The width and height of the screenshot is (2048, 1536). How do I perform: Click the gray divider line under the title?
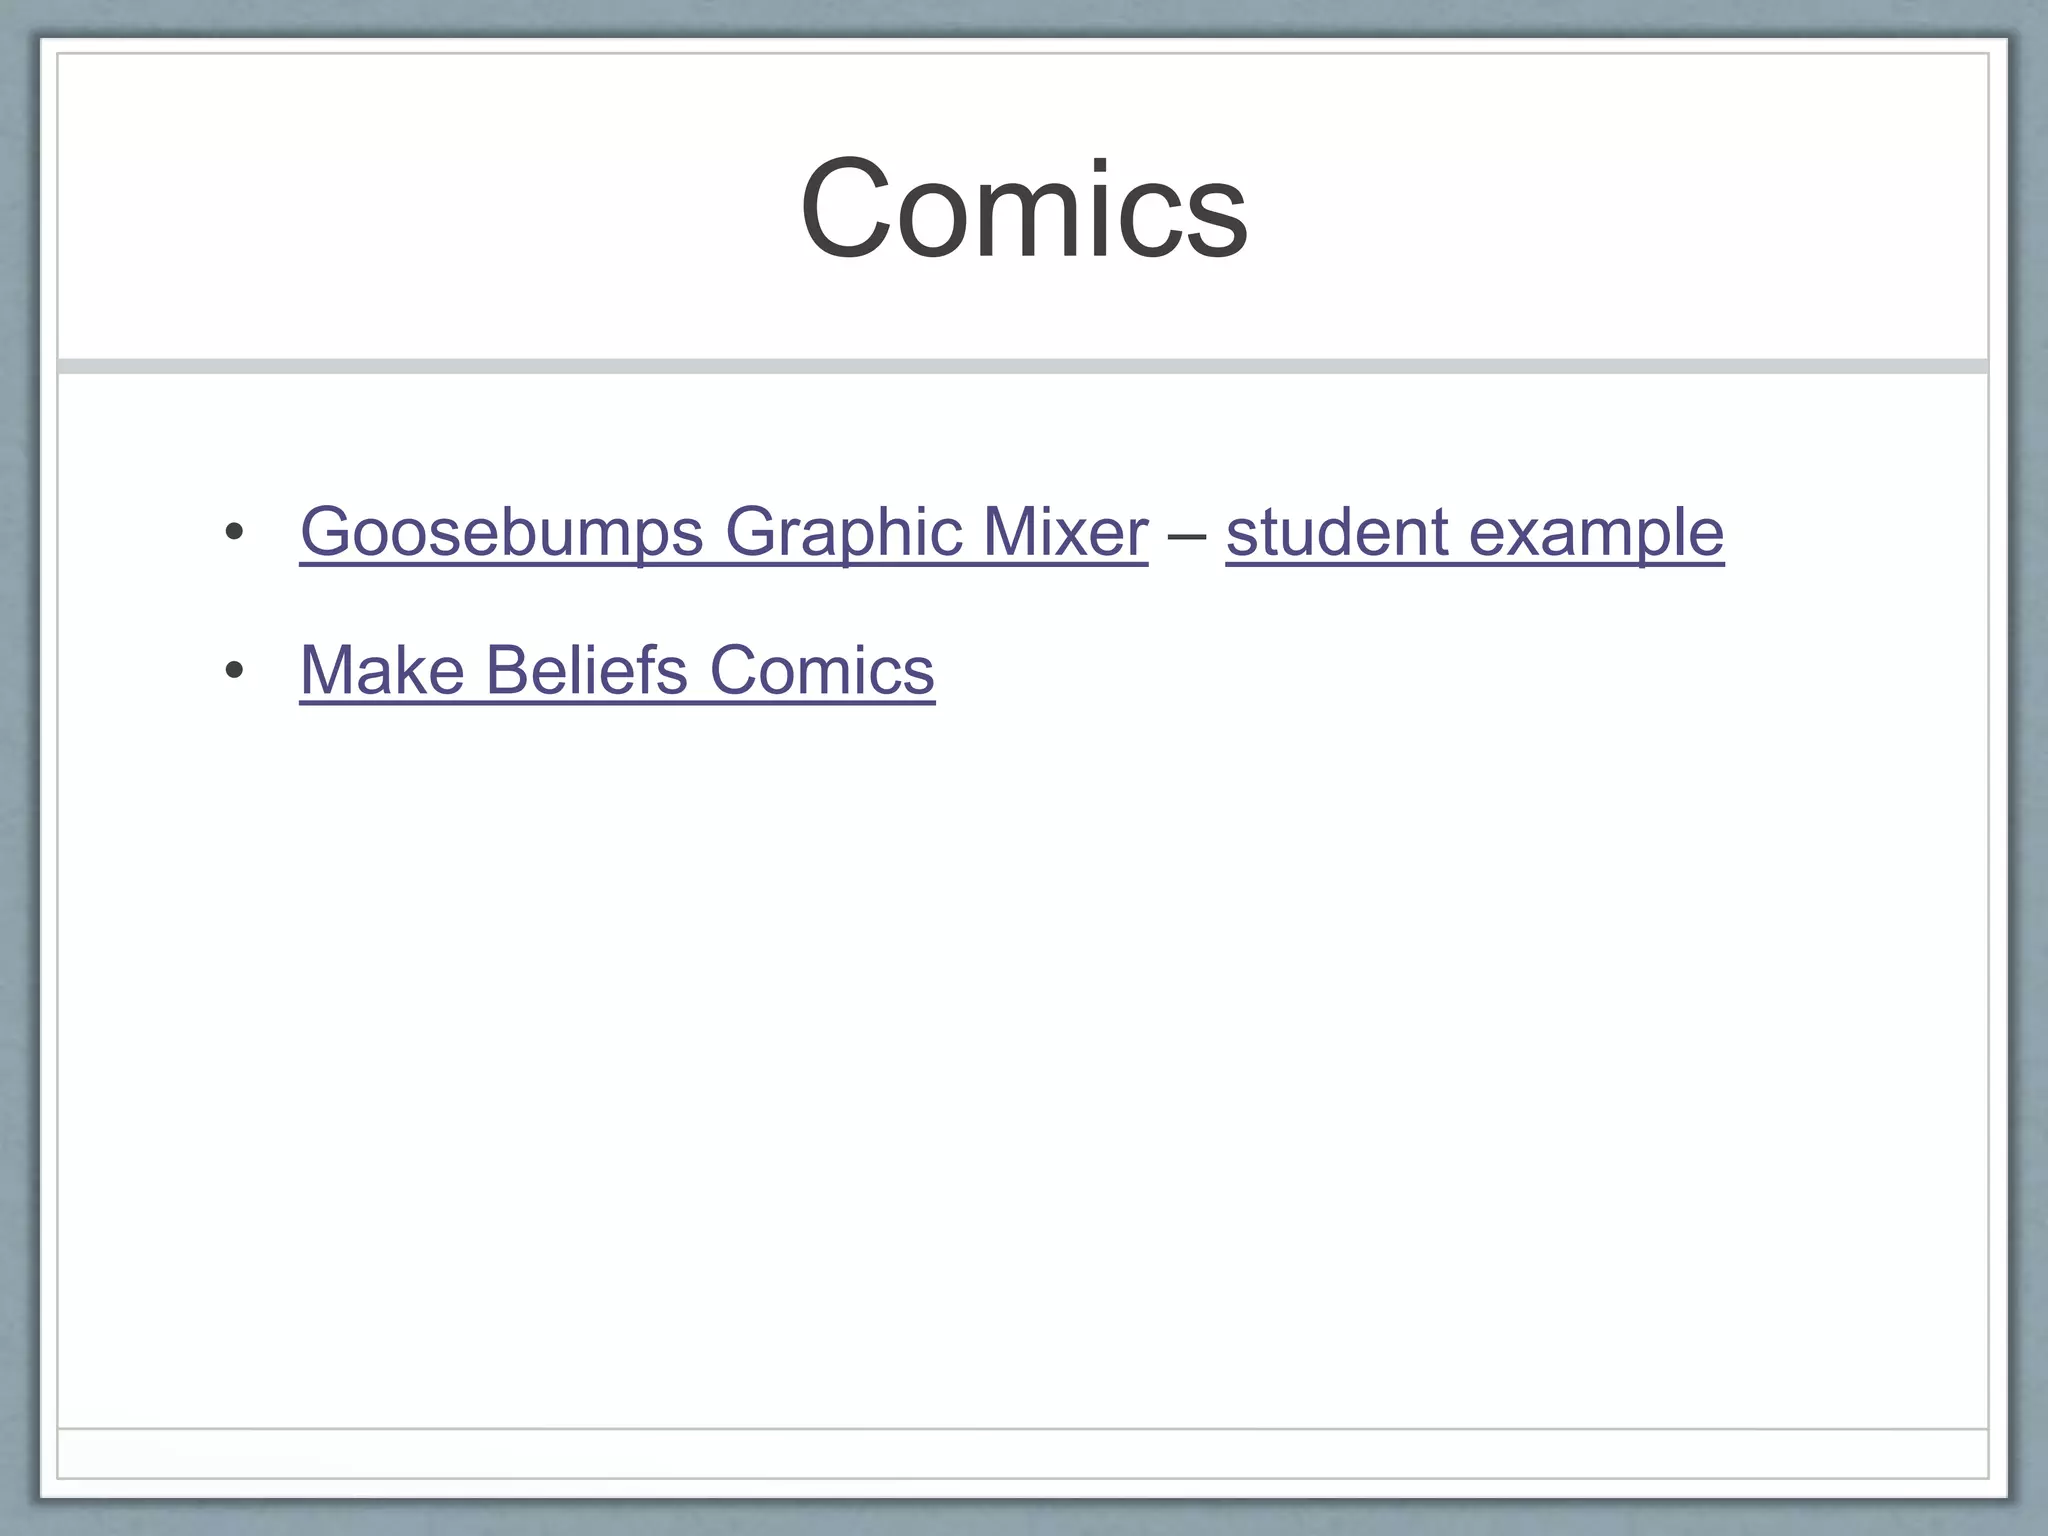1023,366
